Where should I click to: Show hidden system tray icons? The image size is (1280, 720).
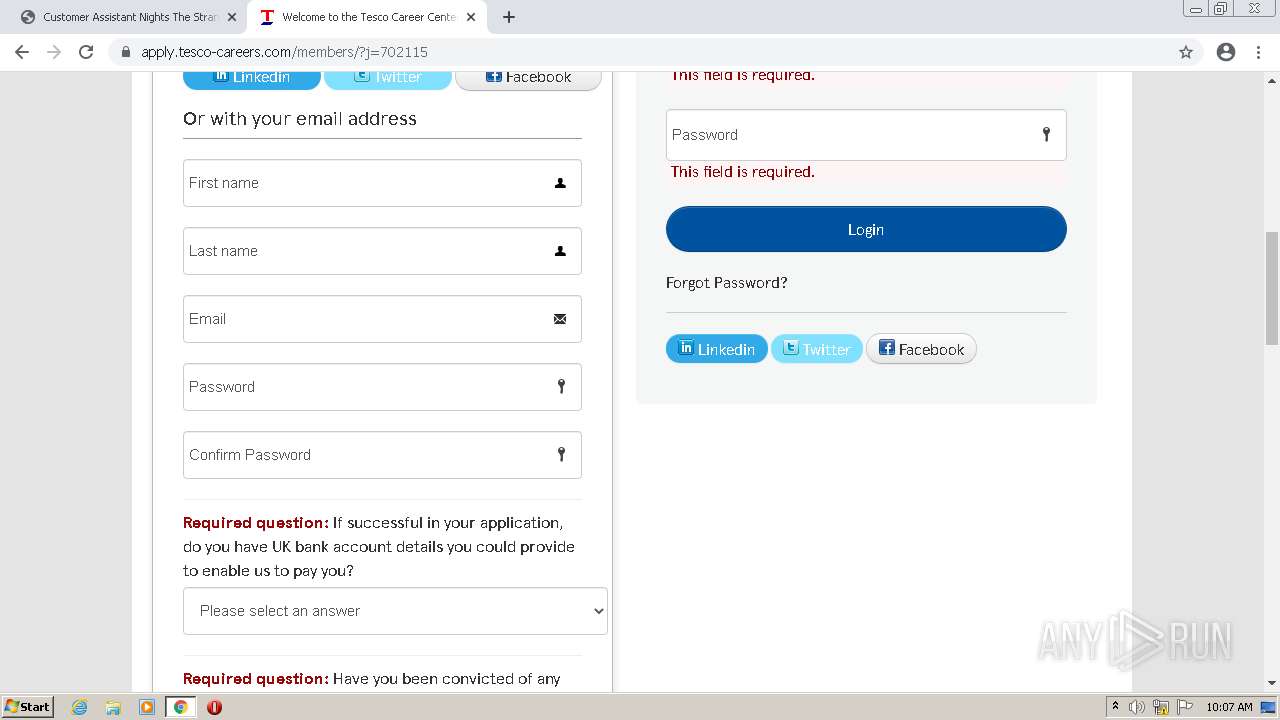tap(1115, 707)
